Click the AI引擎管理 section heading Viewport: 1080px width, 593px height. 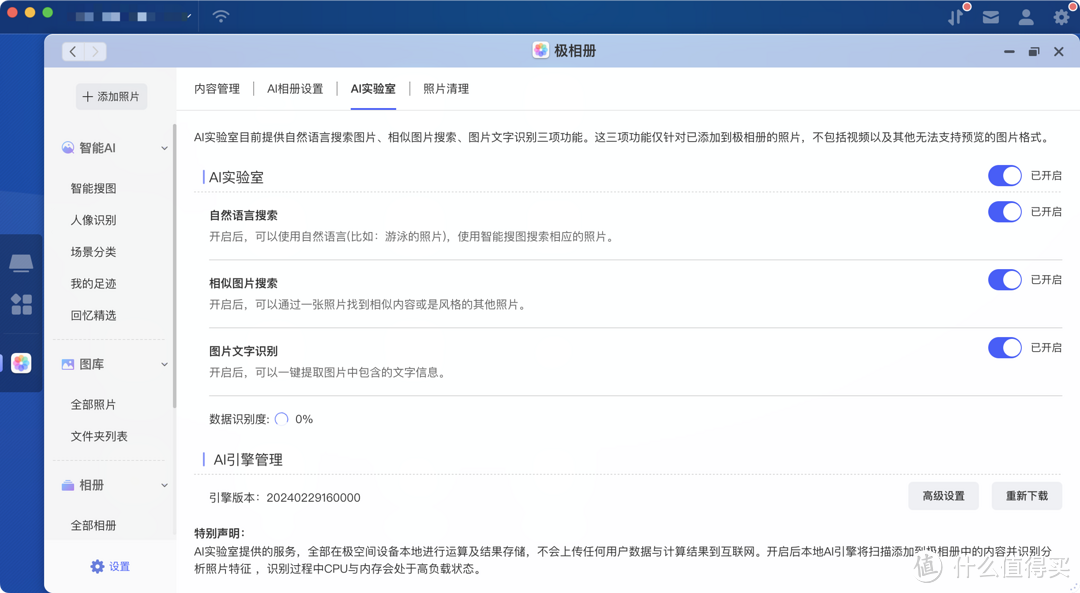point(248,459)
